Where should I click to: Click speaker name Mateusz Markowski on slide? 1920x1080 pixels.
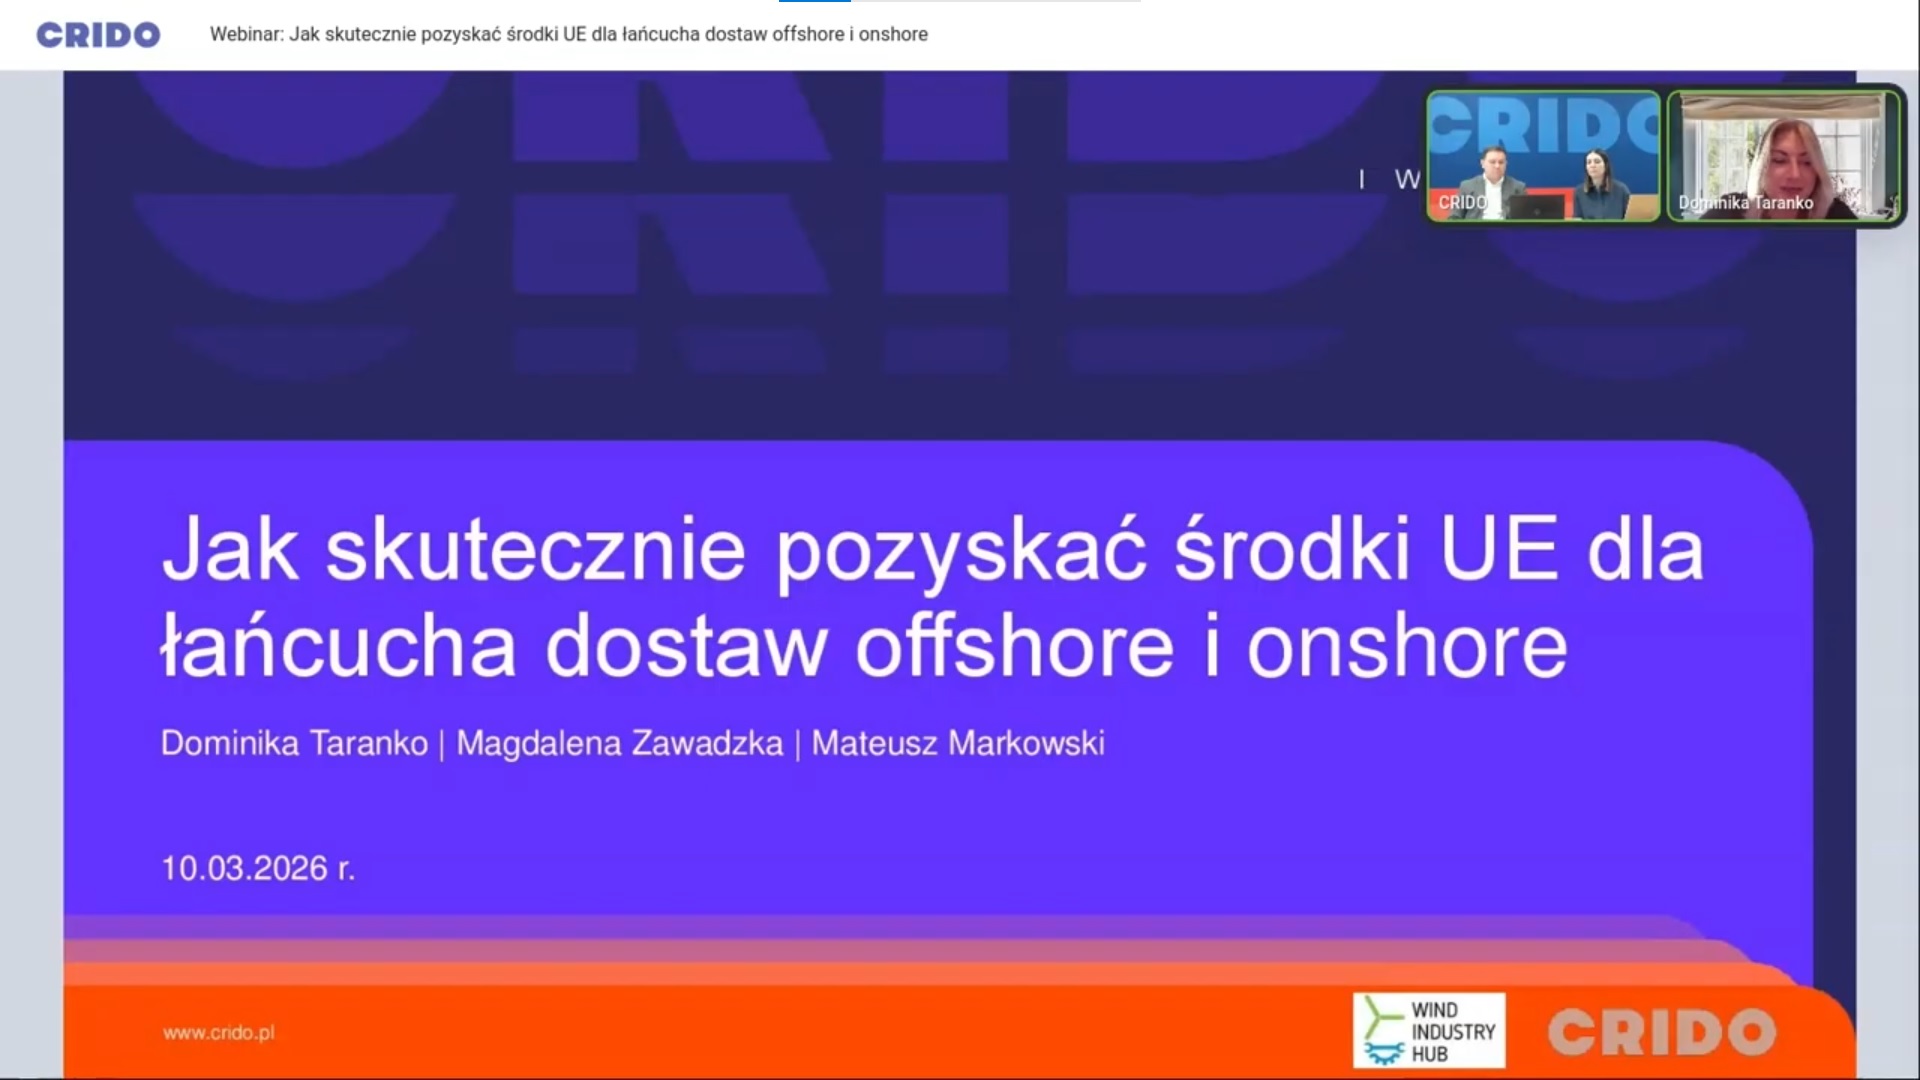957,744
